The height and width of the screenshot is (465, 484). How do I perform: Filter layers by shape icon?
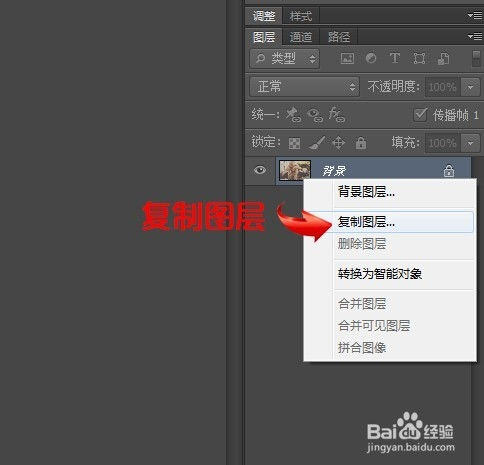[x=419, y=59]
